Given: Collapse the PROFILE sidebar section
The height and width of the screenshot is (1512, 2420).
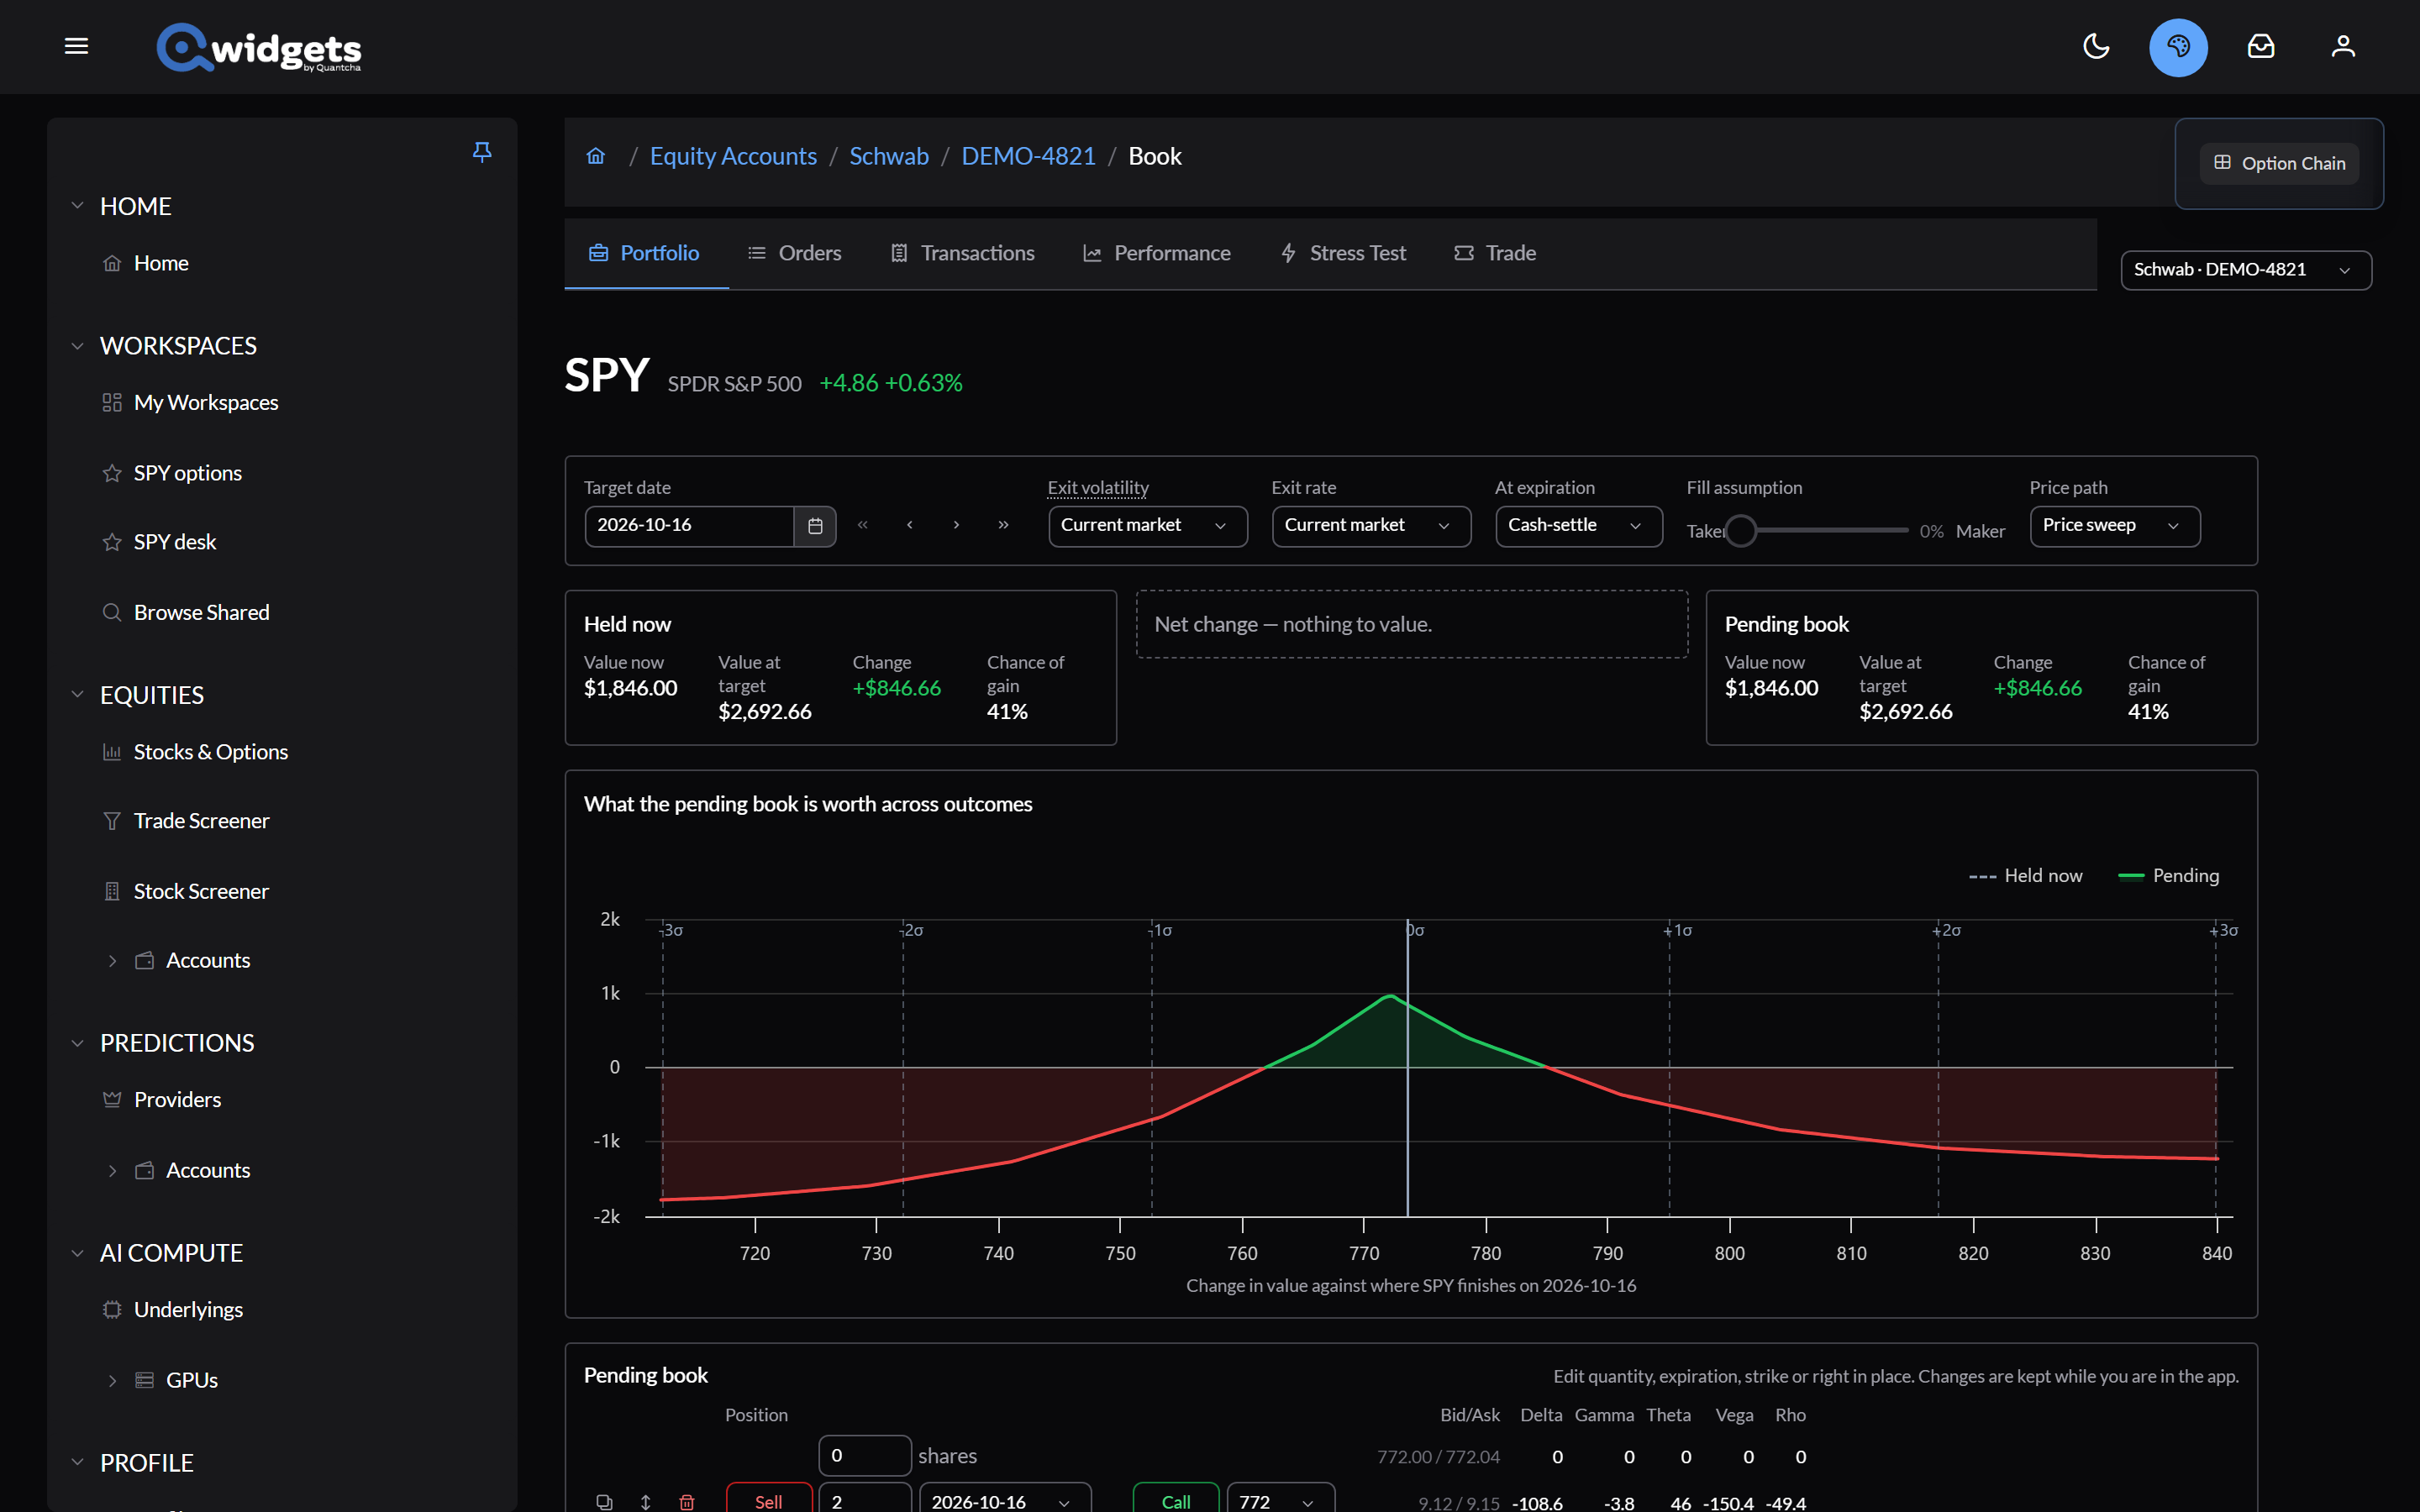Looking at the screenshot, I should pyautogui.click(x=77, y=1463).
